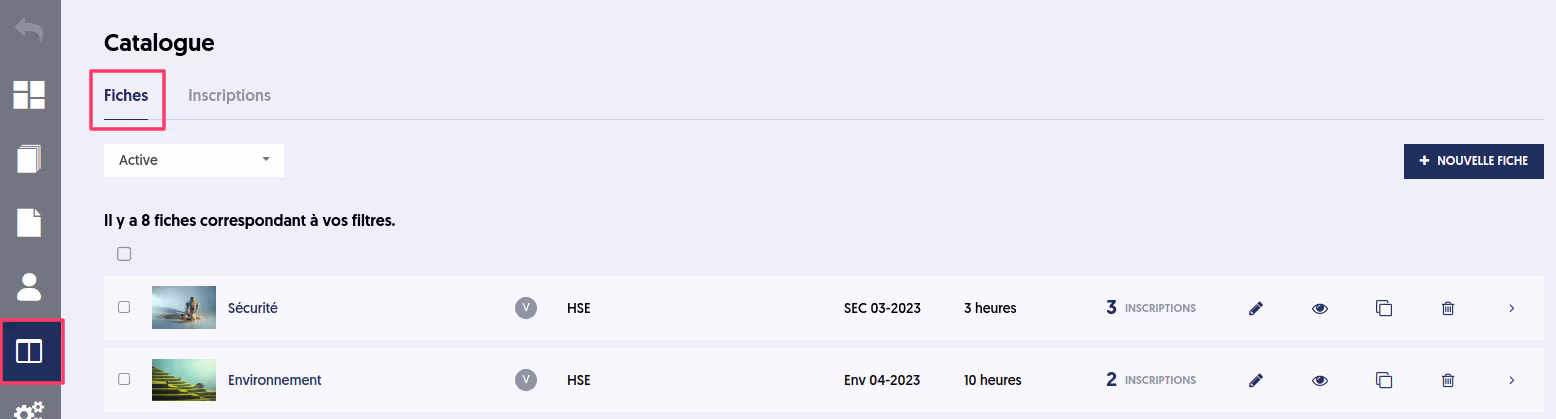The width and height of the screenshot is (1556, 419).
Task: Open the settings gears icon in sidebar
Action: point(29,410)
